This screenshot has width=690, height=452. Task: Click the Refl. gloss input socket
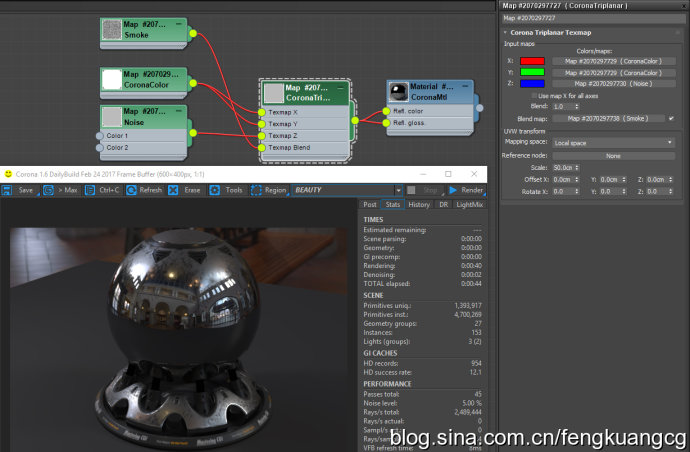tap(386, 123)
